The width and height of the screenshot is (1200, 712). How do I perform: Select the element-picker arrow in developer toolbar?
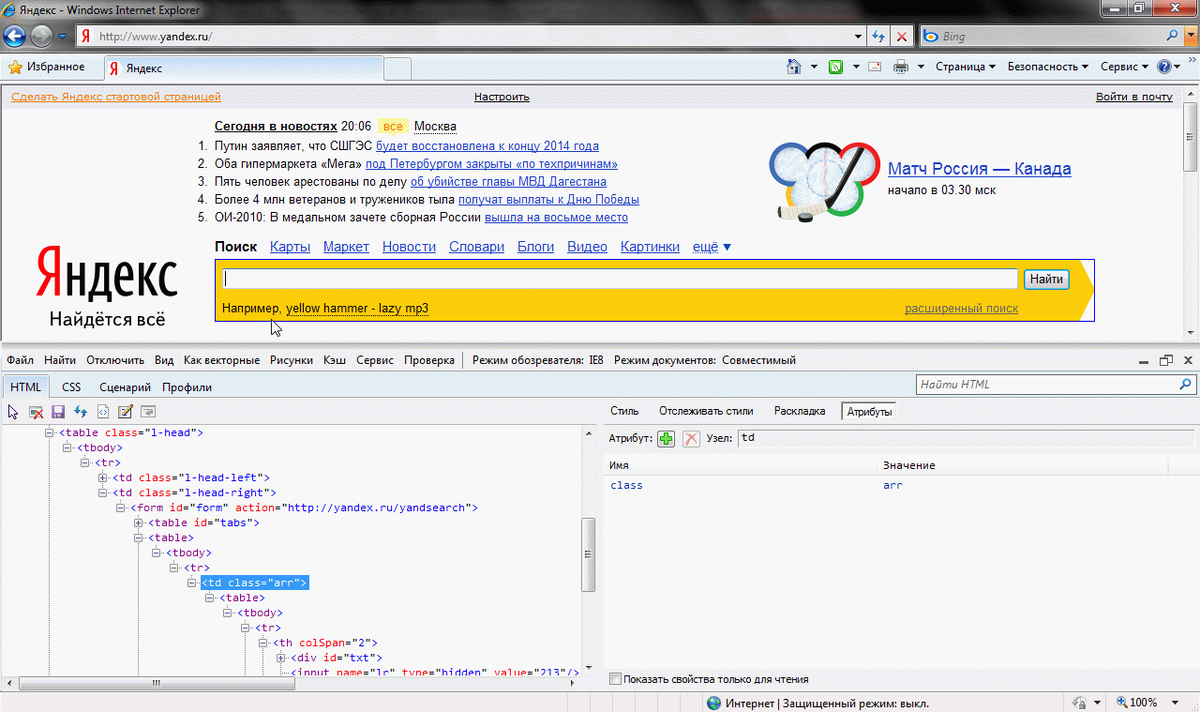click(13, 411)
